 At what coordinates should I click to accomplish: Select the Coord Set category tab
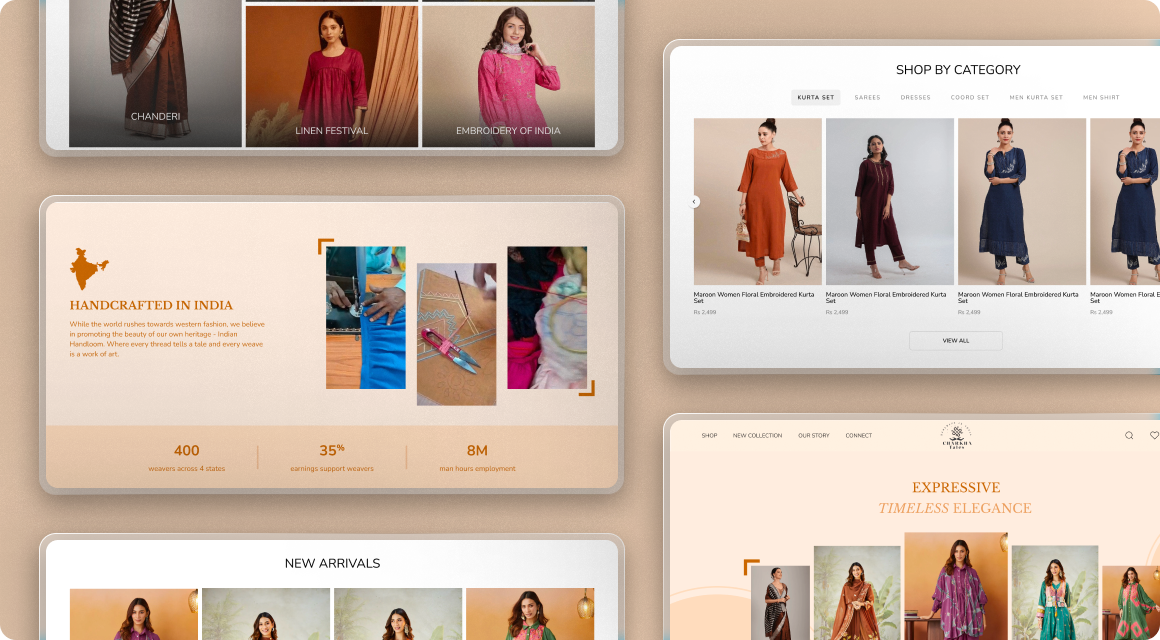pyautogui.click(x=970, y=98)
